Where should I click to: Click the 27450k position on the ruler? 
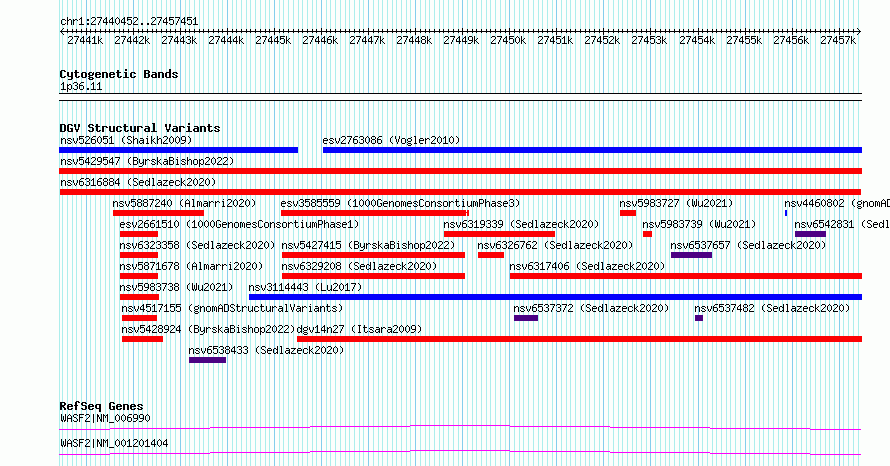[x=508, y=40]
